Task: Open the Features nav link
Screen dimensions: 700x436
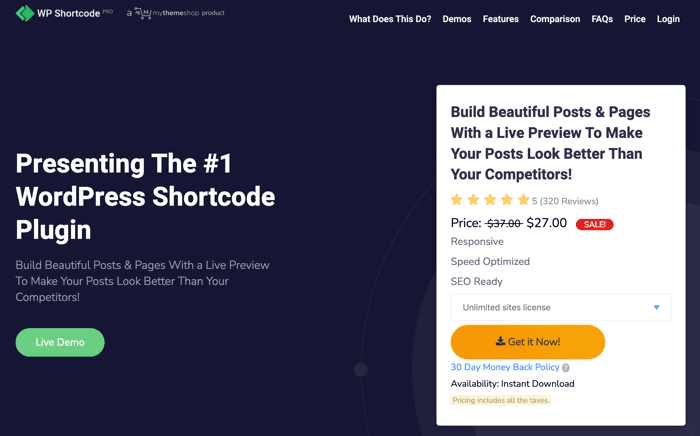Action: 500,19
